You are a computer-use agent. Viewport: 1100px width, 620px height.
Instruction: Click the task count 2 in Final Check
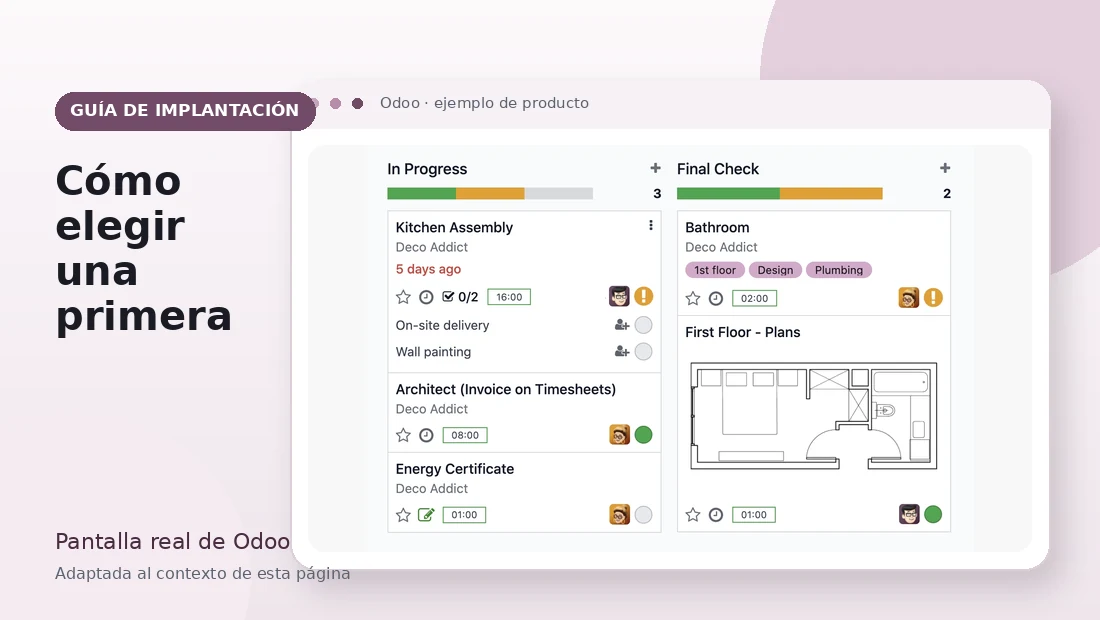pyautogui.click(x=947, y=194)
